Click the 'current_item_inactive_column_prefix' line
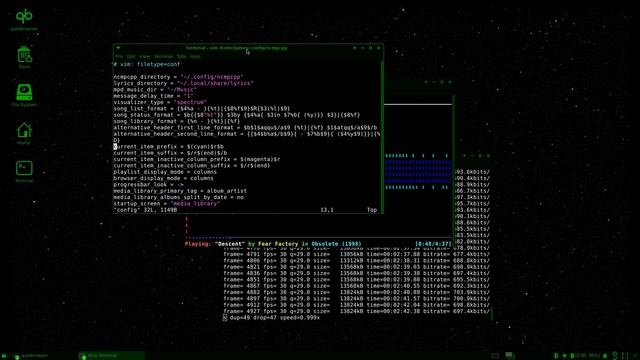This screenshot has width=640, height=360. [x=197, y=159]
